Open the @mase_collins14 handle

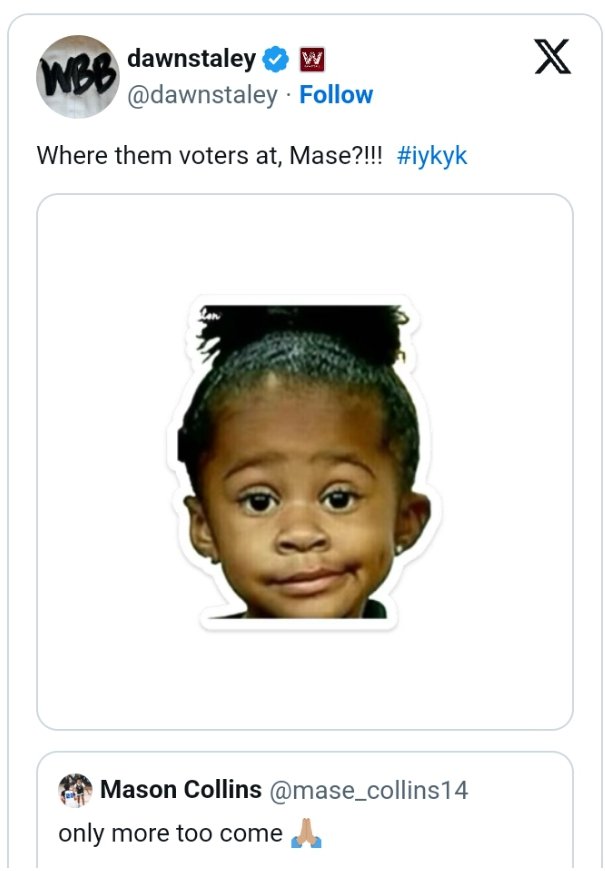(369, 790)
